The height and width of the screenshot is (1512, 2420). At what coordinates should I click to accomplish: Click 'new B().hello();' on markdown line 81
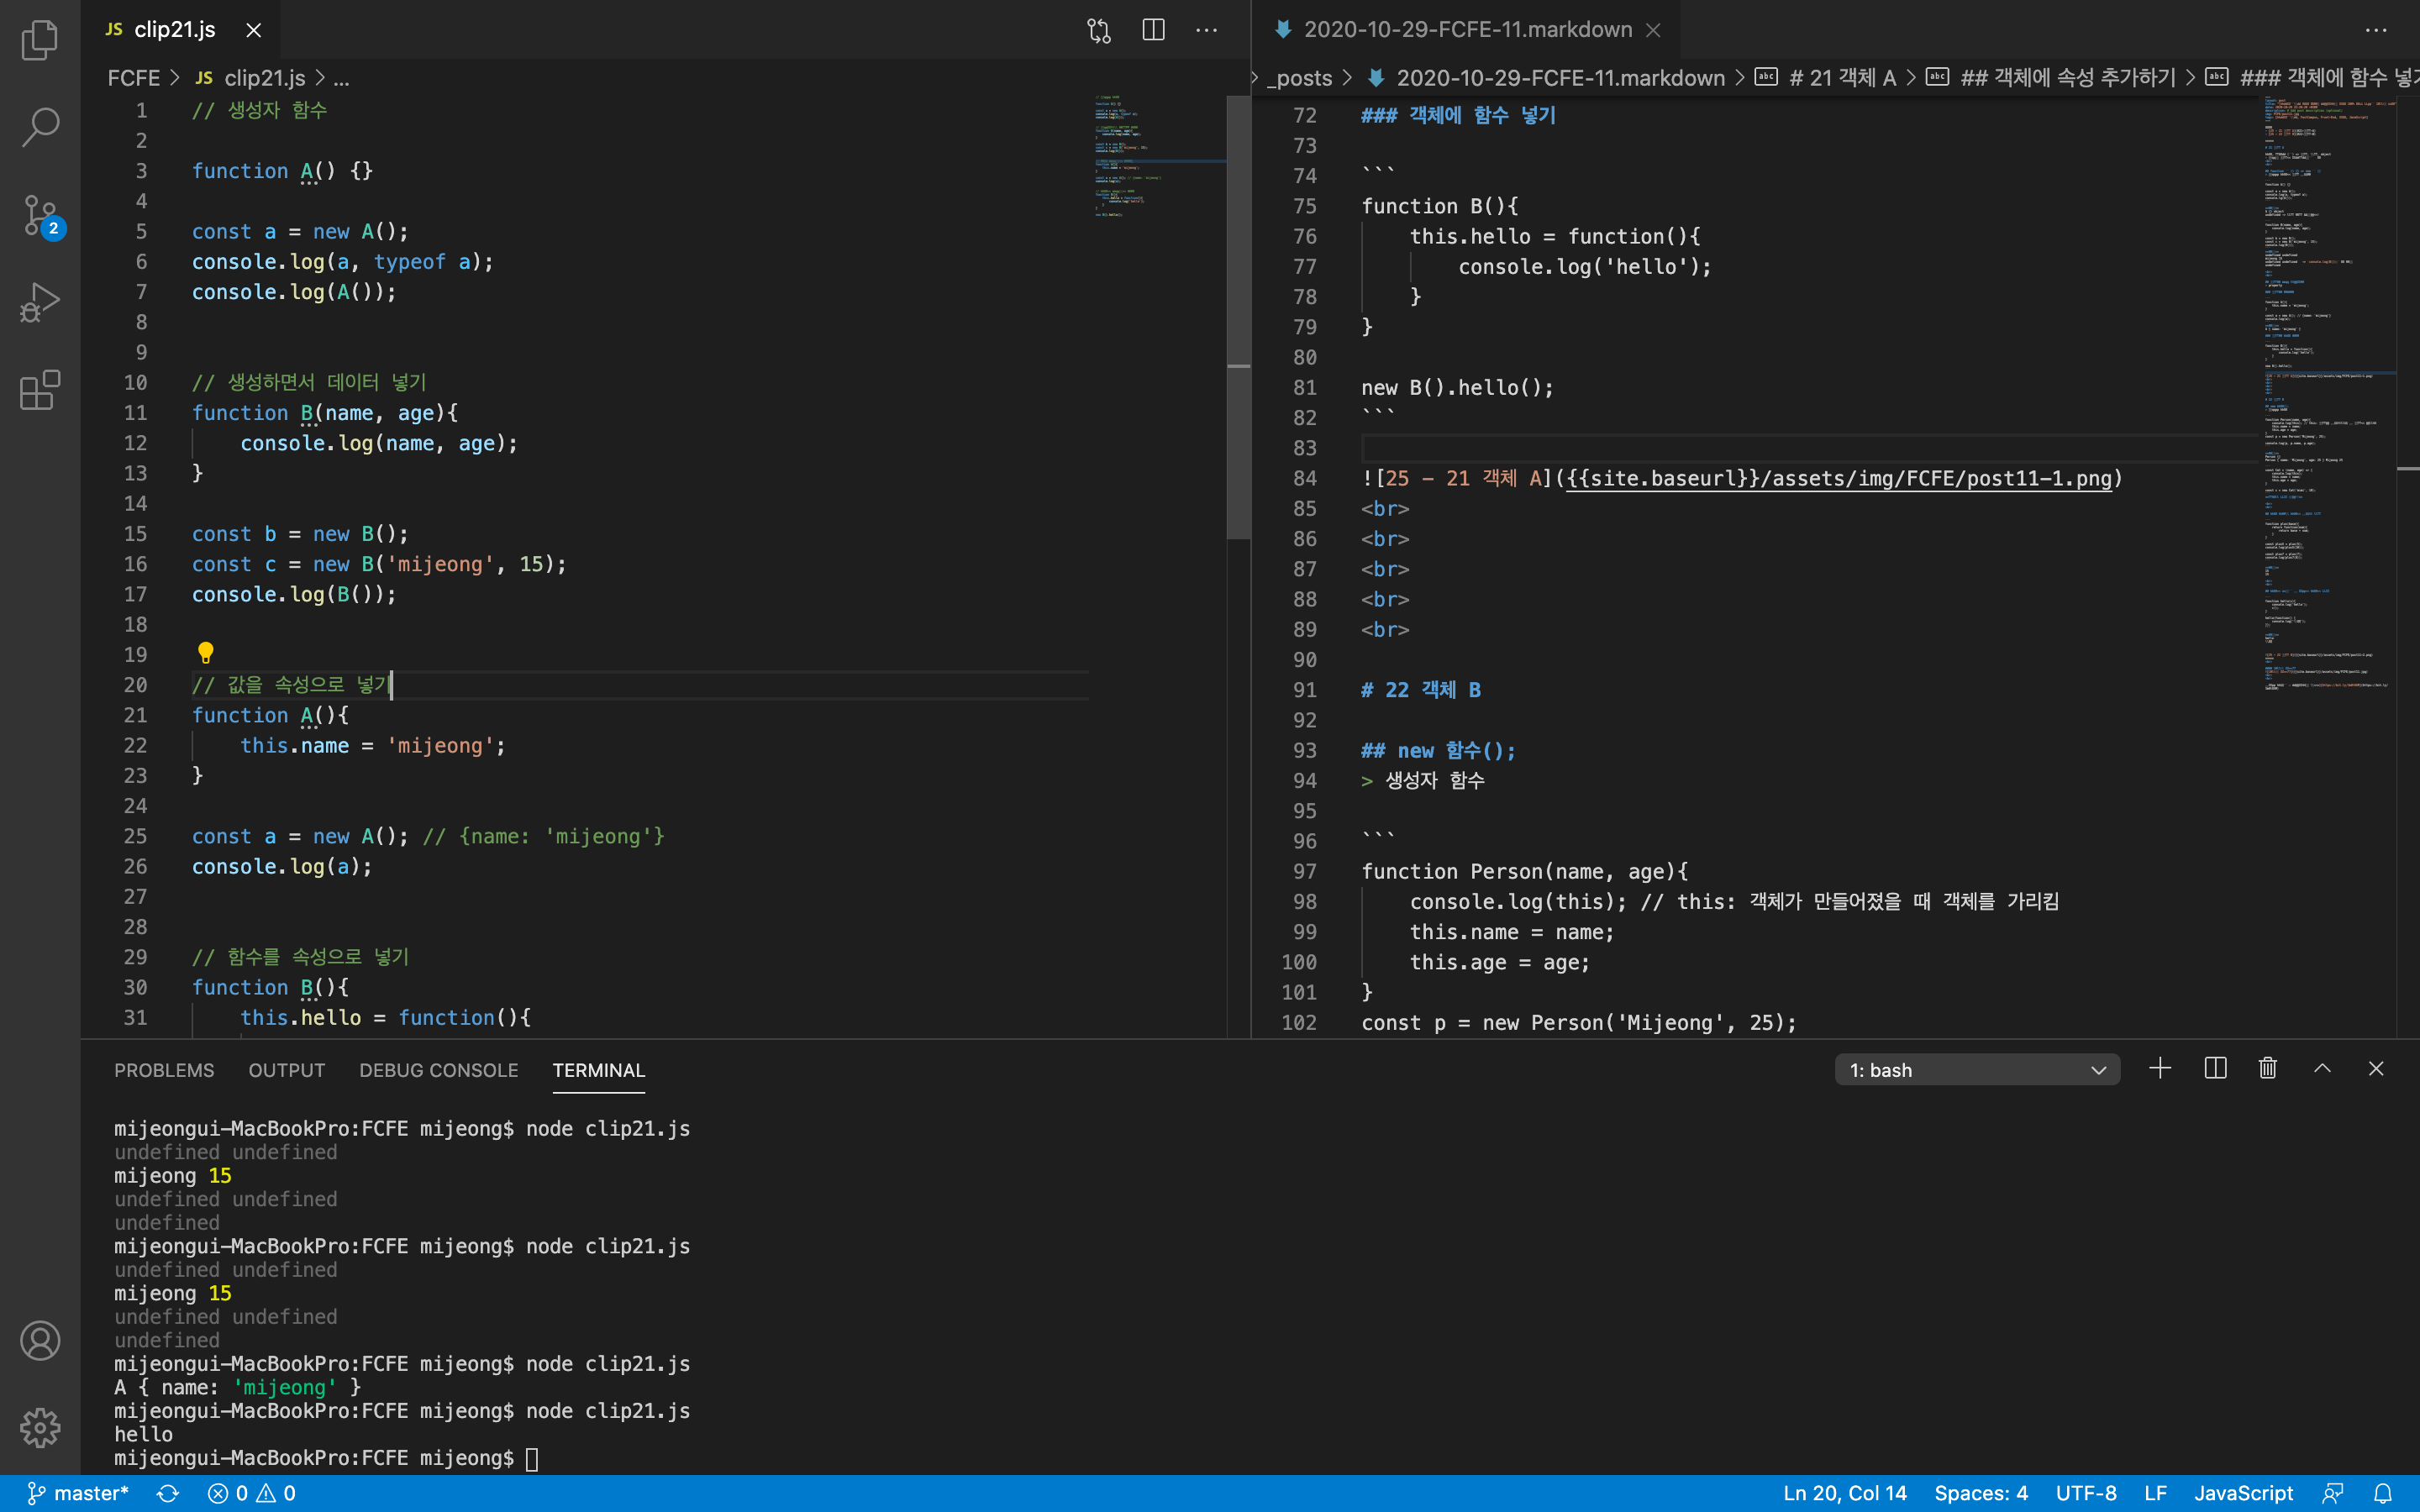(1457, 387)
